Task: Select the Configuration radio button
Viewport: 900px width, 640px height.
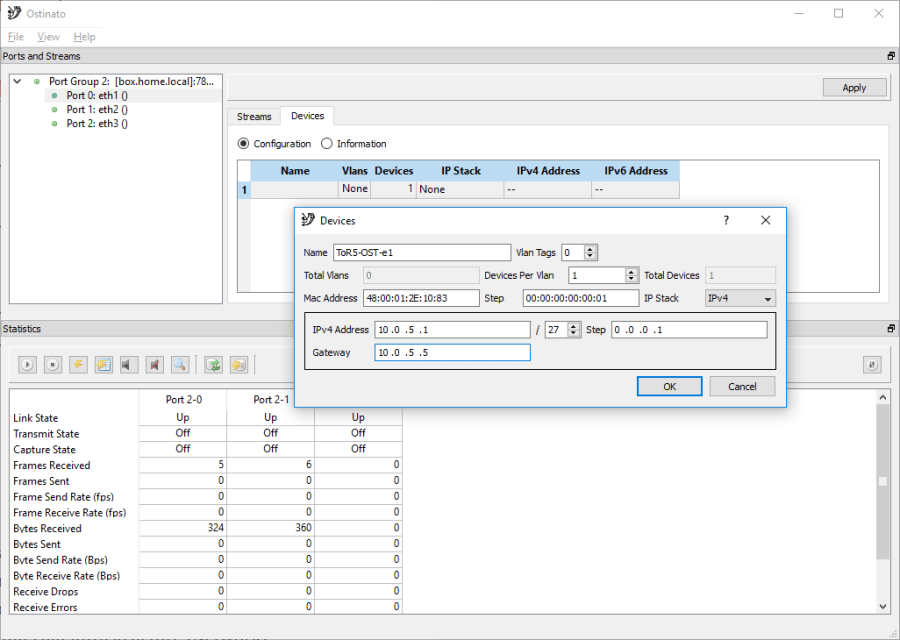Action: click(x=243, y=143)
